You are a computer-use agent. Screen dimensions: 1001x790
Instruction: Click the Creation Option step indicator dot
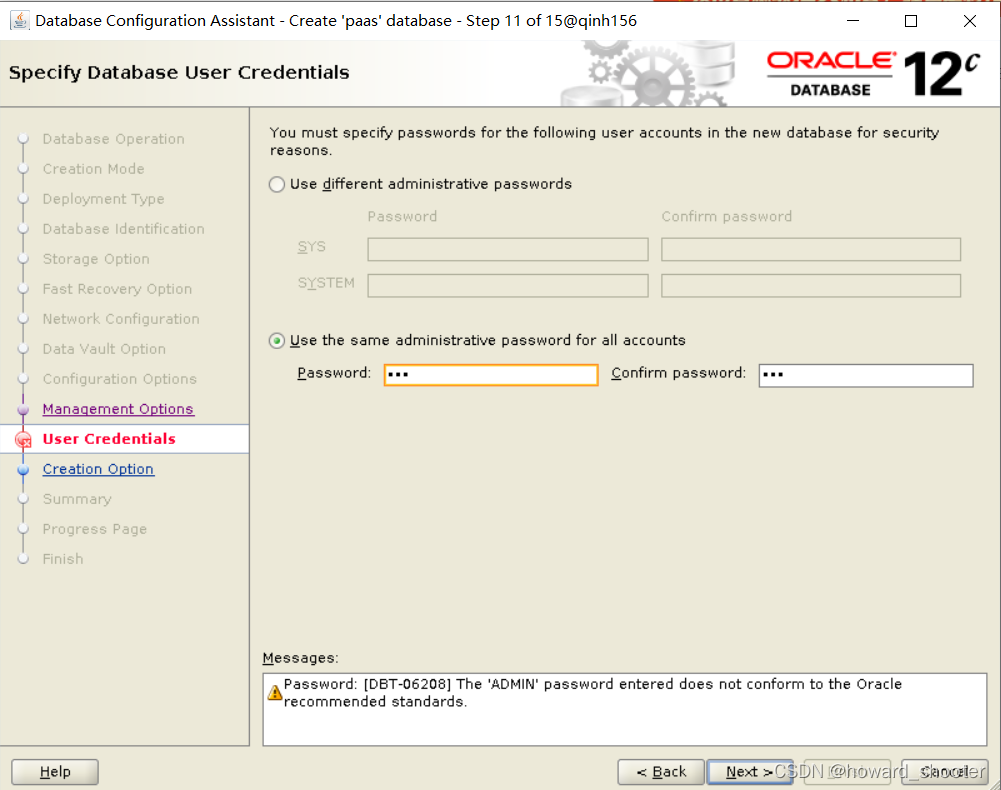click(22, 468)
